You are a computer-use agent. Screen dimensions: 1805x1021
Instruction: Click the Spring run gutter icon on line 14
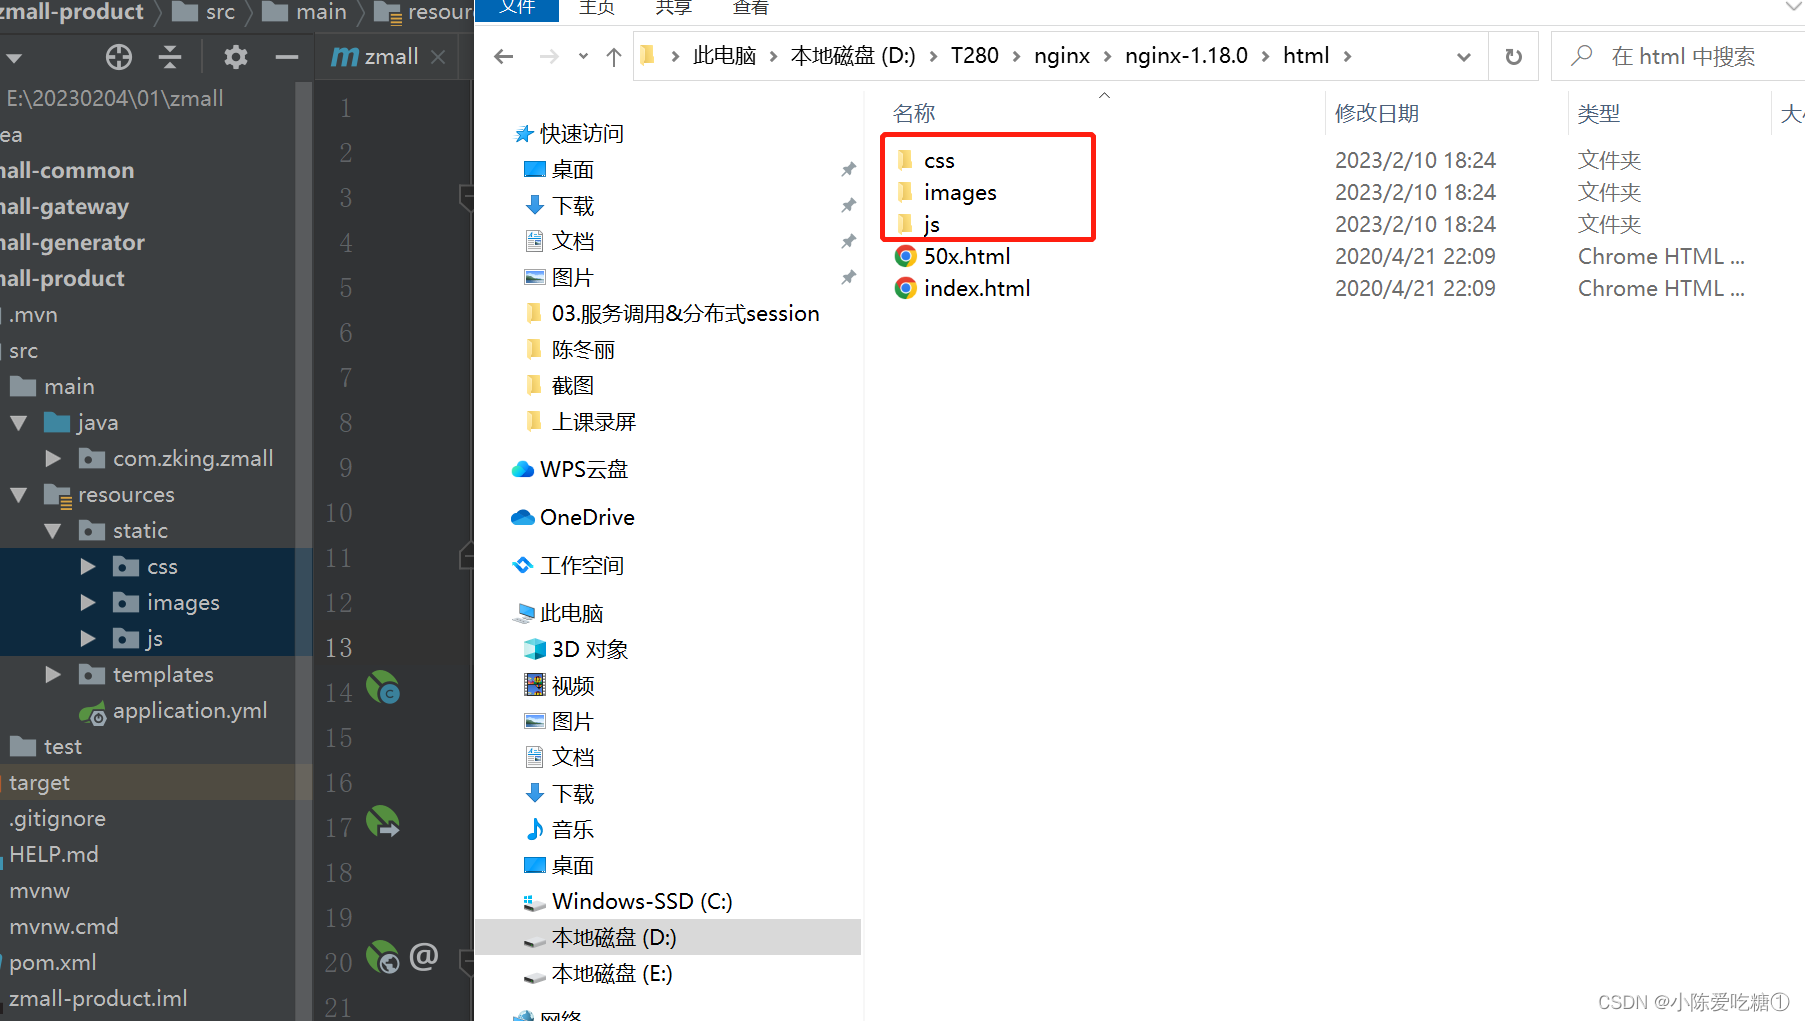tap(382, 687)
